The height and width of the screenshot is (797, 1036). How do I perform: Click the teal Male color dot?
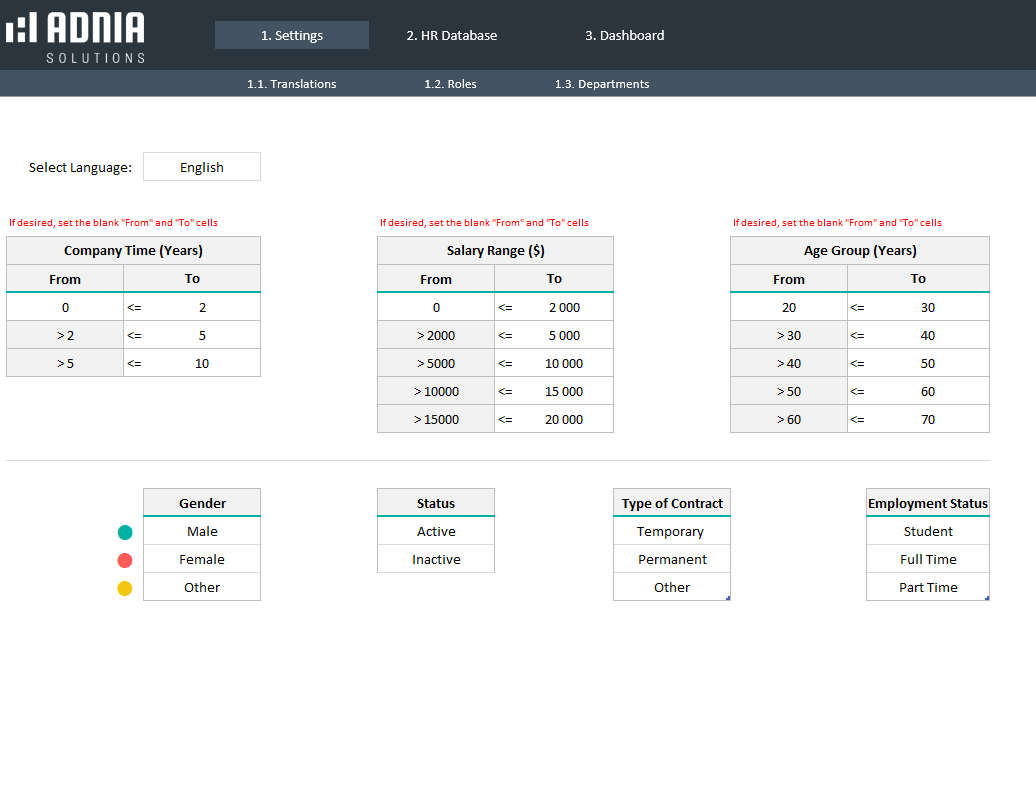tap(125, 532)
